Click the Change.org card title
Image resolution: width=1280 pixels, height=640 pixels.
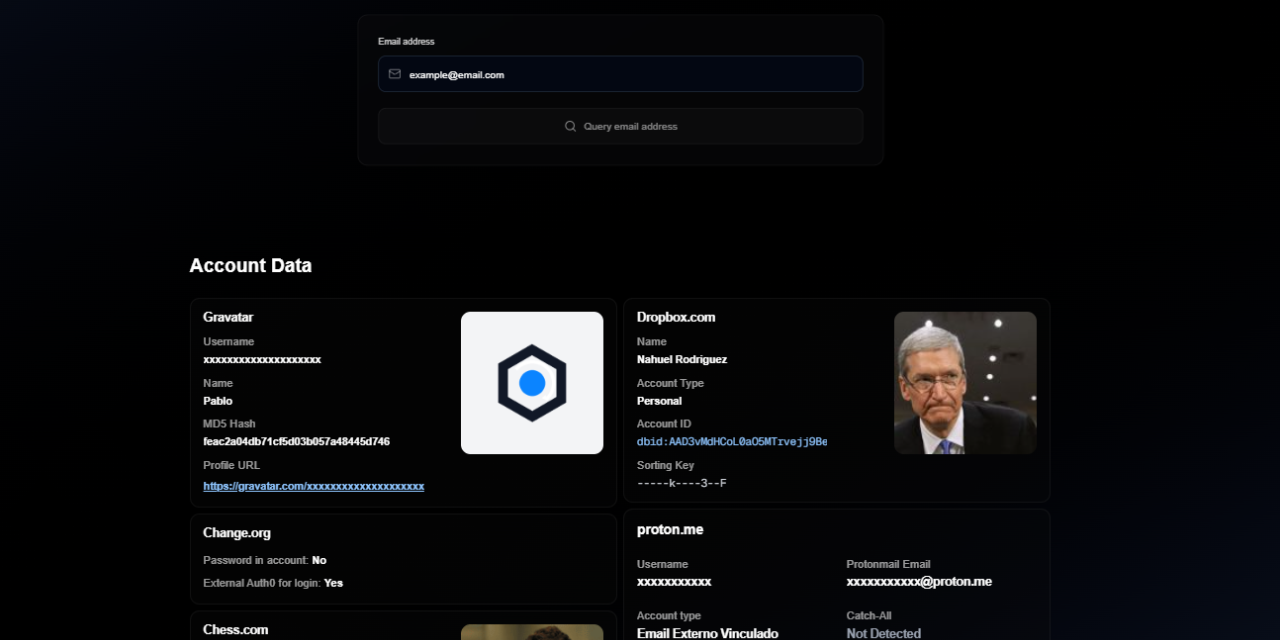(x=237, y=533)
